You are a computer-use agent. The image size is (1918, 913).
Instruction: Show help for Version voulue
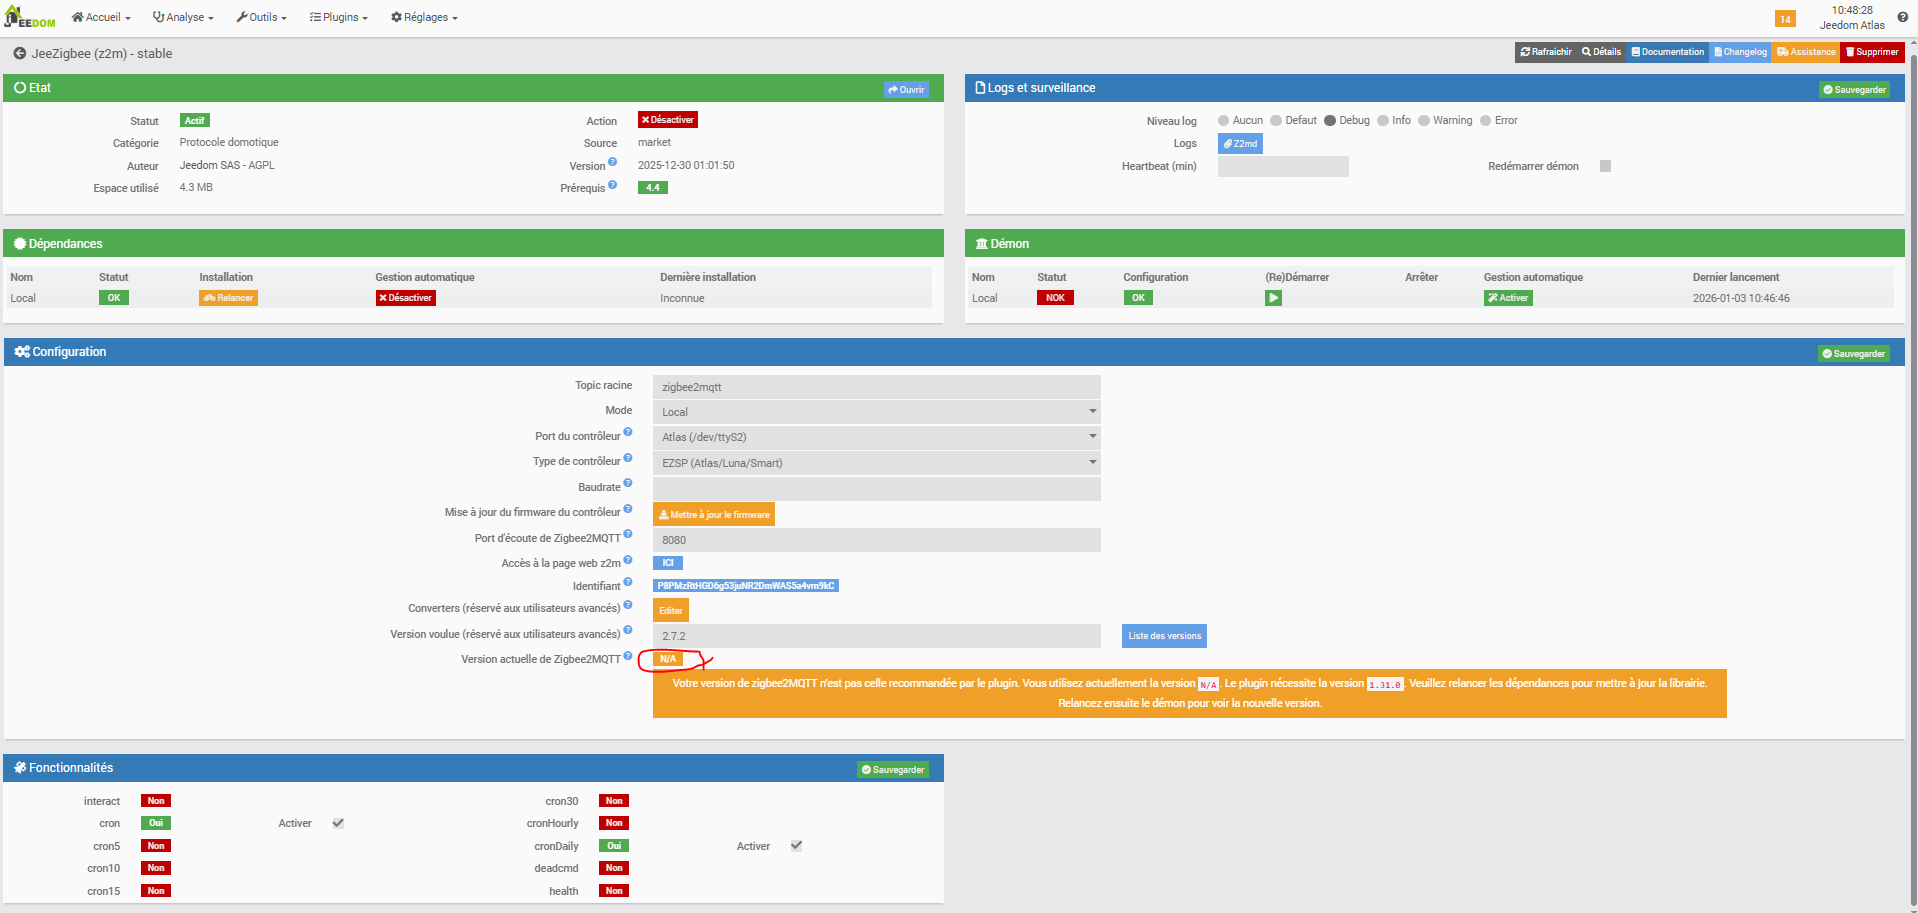628,630
